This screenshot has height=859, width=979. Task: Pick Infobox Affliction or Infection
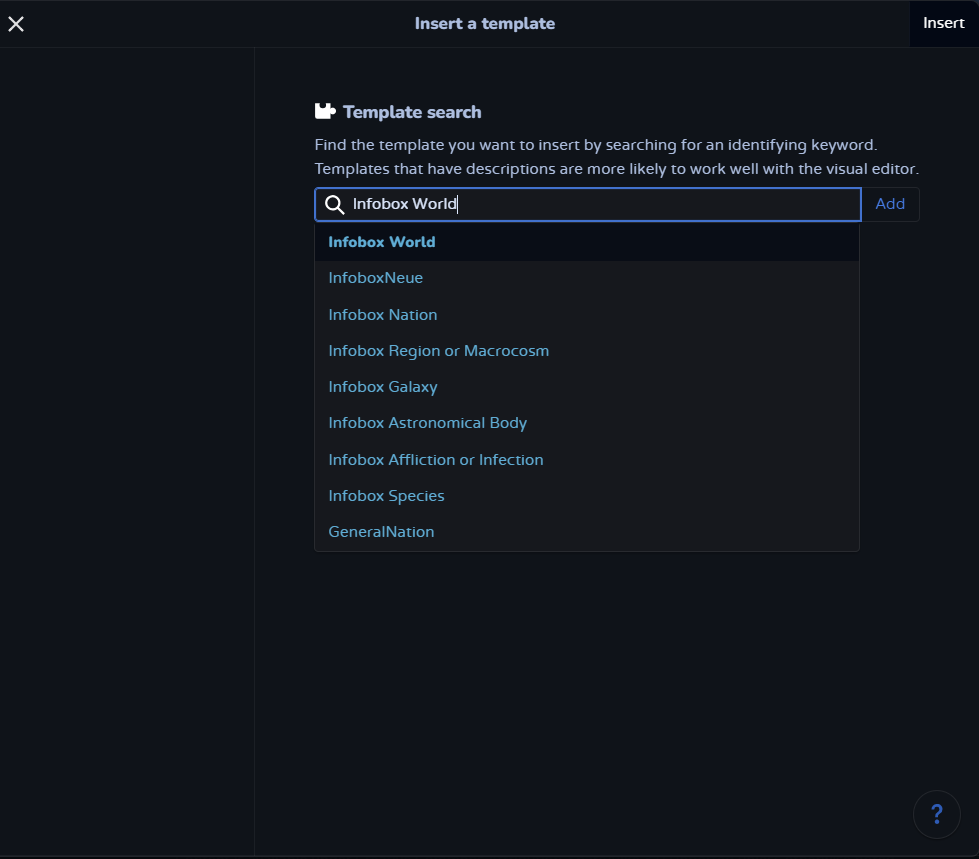coord(436,460)
